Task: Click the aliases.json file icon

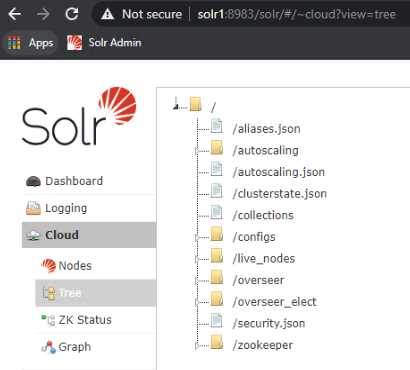Action: pos(217,126)
